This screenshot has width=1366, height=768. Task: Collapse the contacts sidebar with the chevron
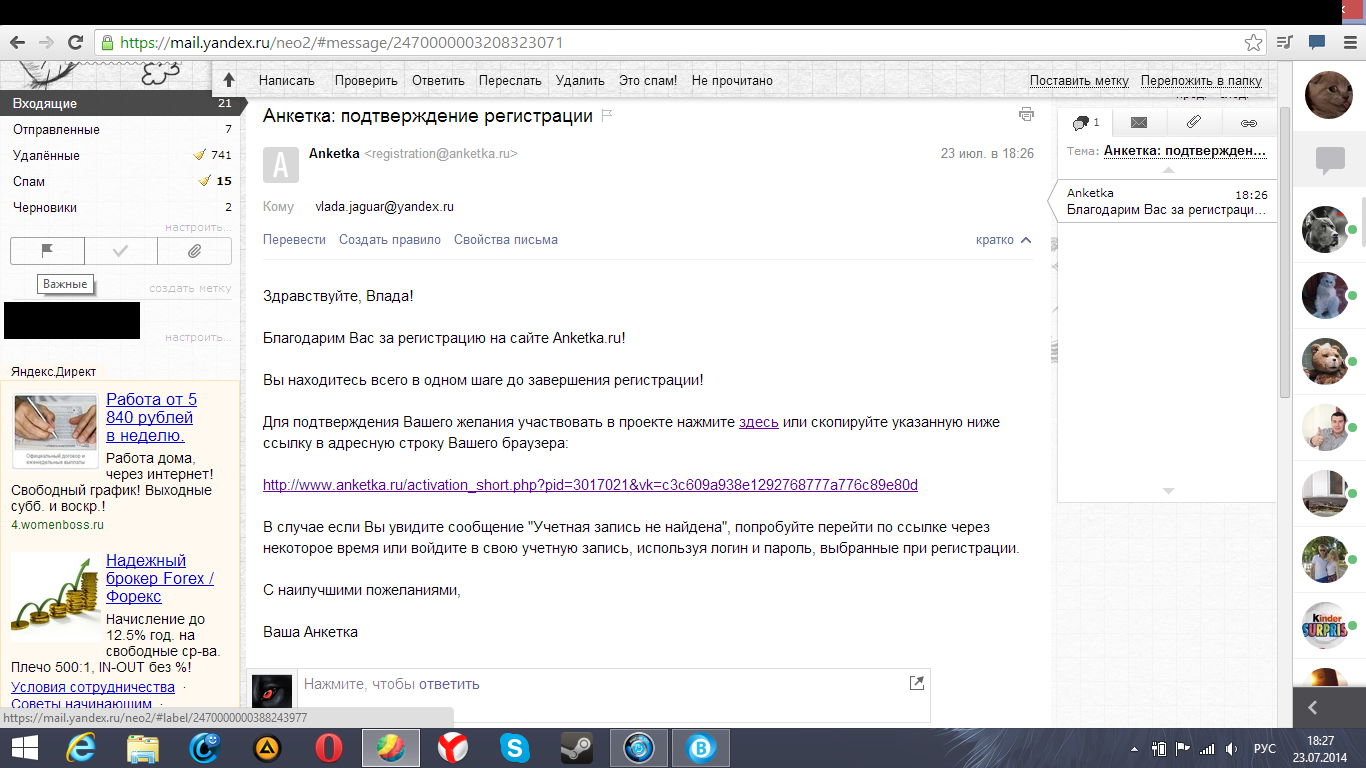1312,708
